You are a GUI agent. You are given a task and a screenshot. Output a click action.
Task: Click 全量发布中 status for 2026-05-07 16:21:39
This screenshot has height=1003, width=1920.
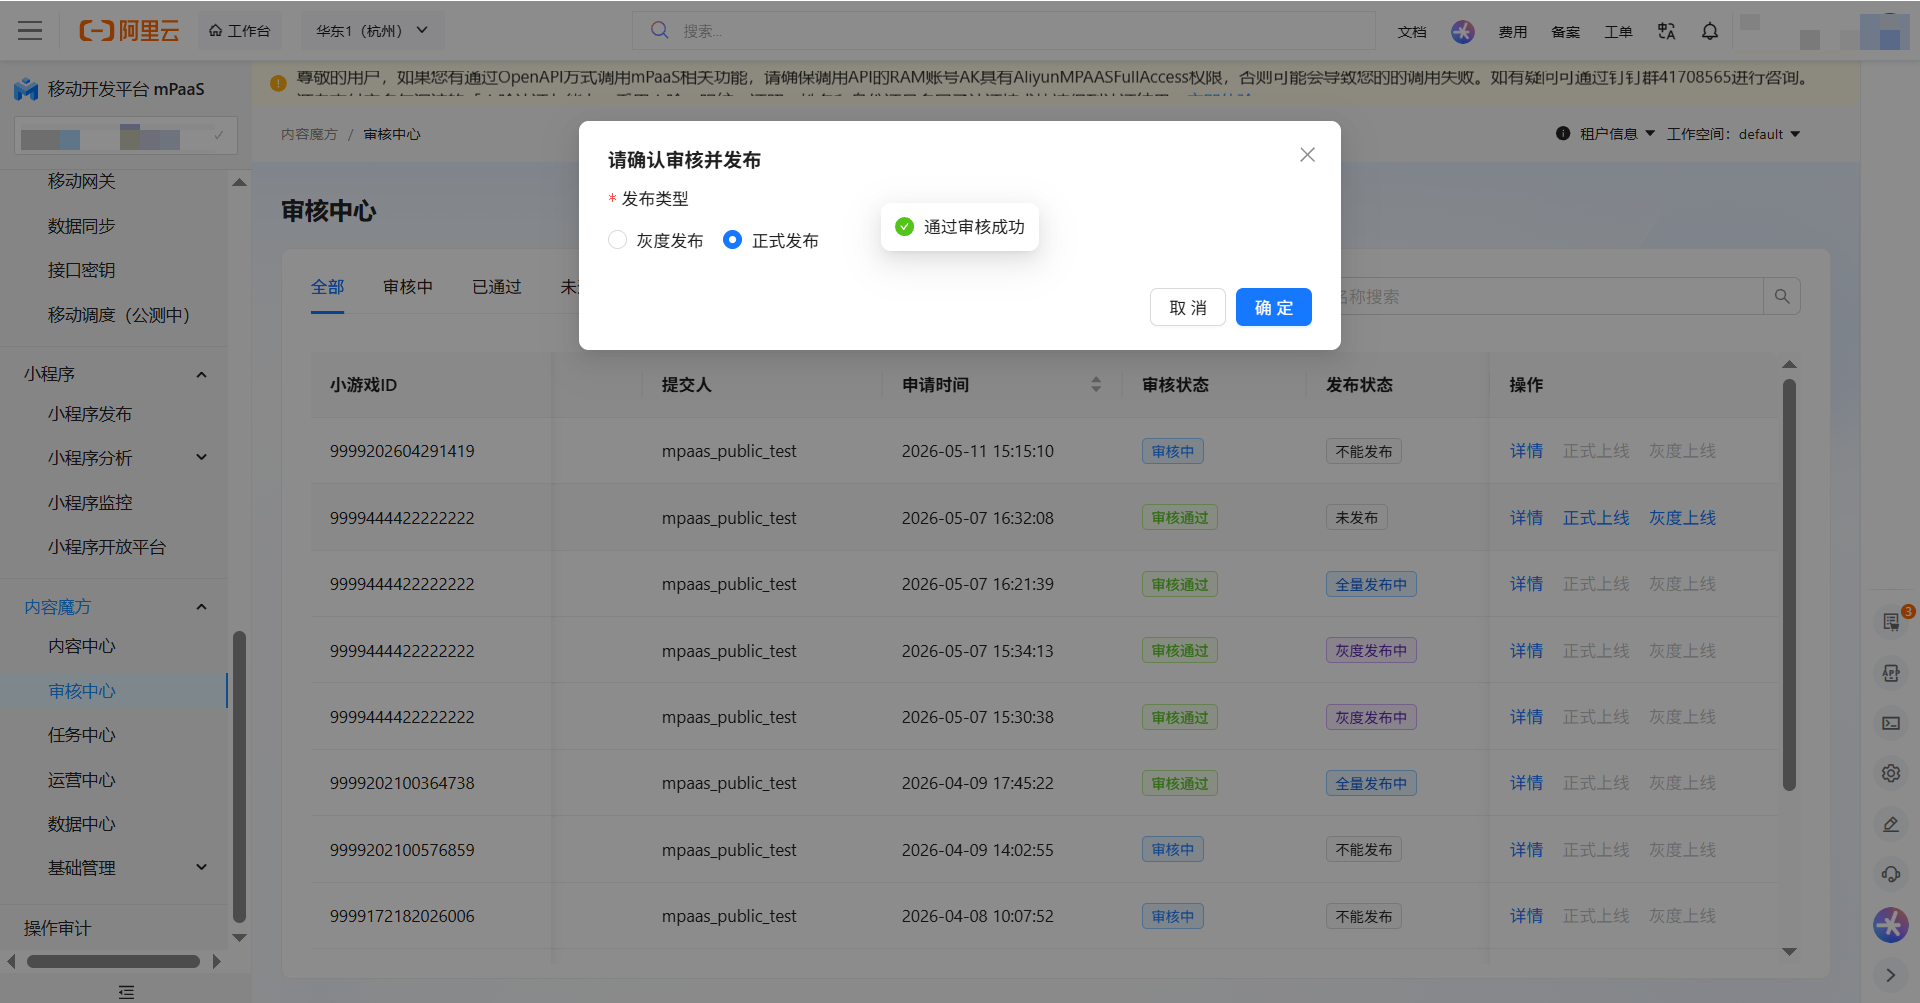(x=1371, y=585)
